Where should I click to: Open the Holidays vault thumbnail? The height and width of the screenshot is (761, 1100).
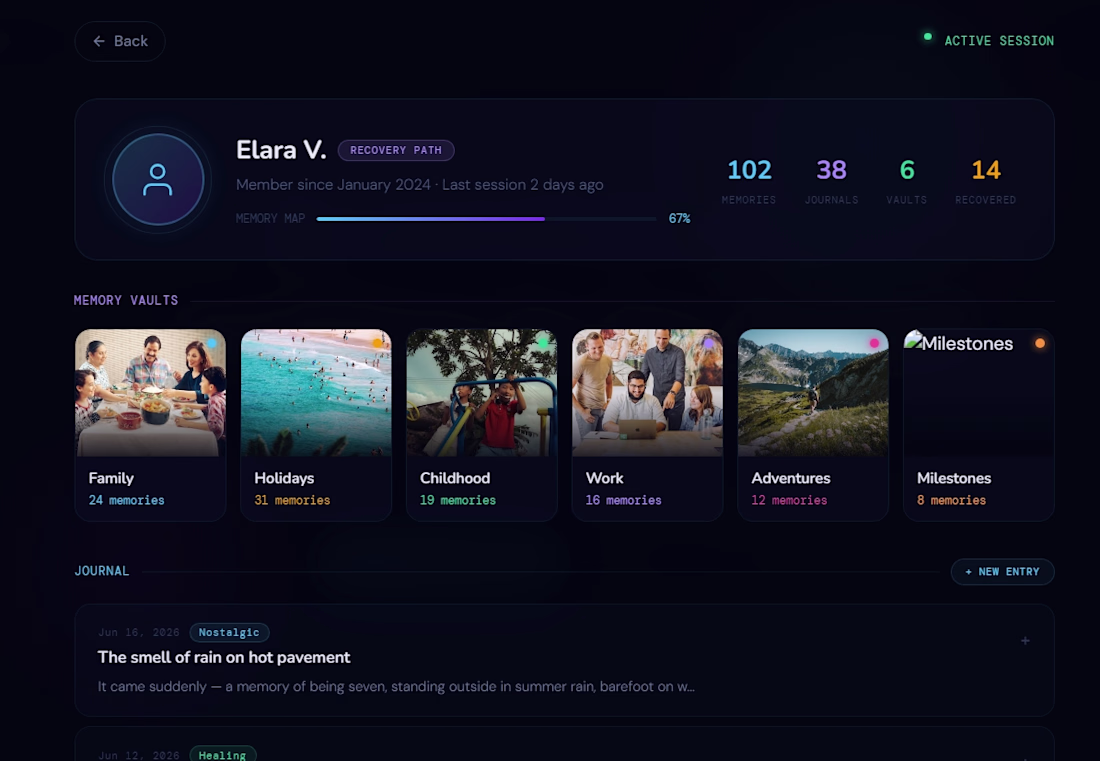click(x=316, y=393)
